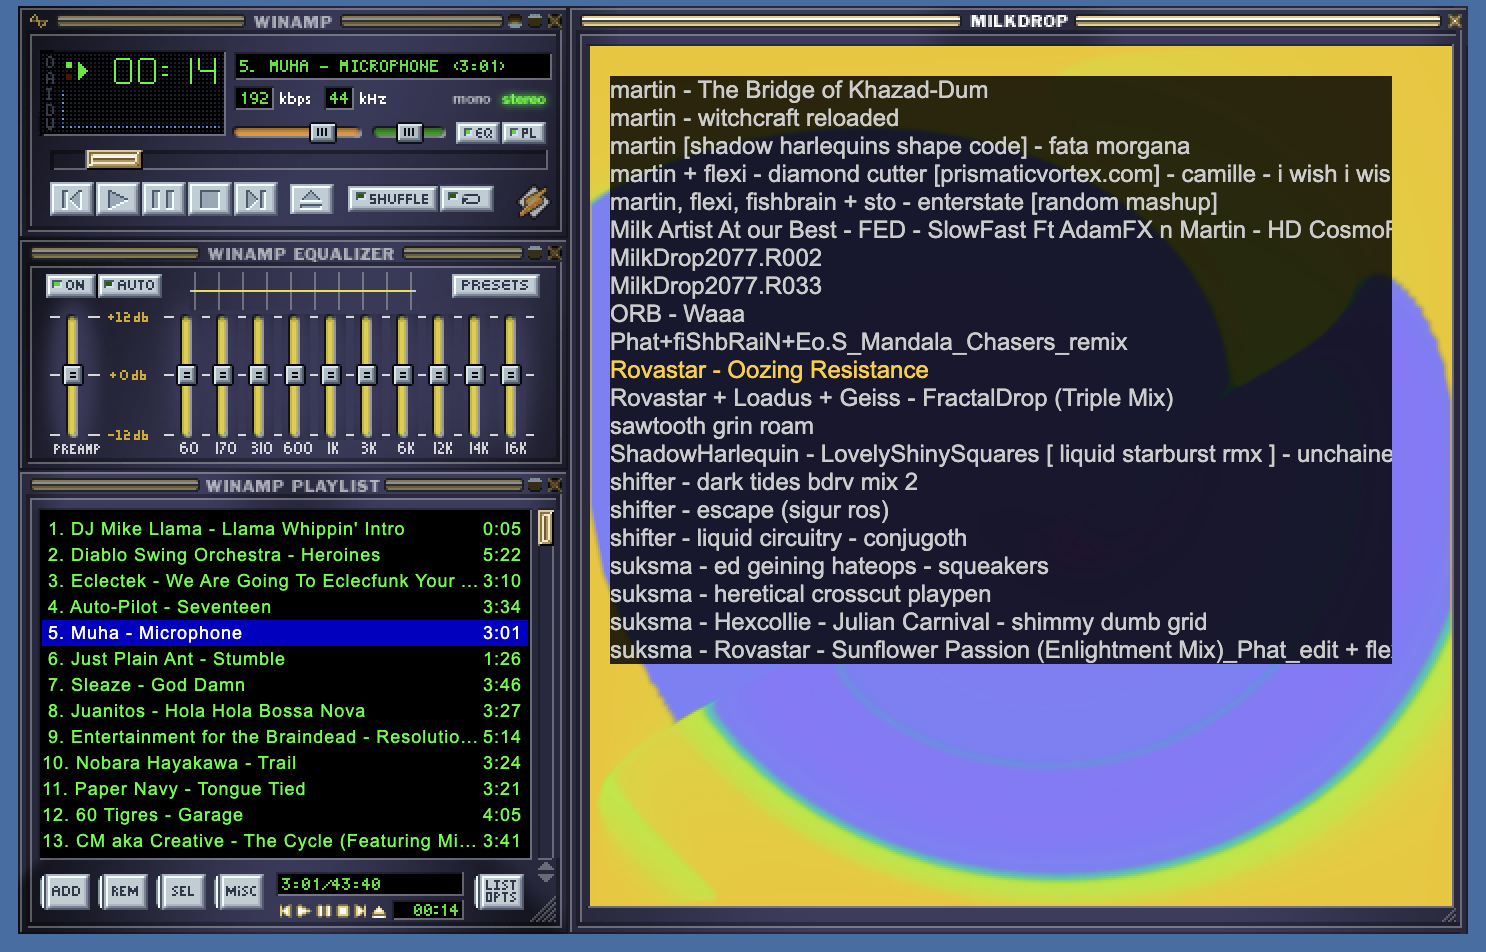The image size is (1486, 952).
Task: Click the playlist REM button
Action: pos(124,891)
